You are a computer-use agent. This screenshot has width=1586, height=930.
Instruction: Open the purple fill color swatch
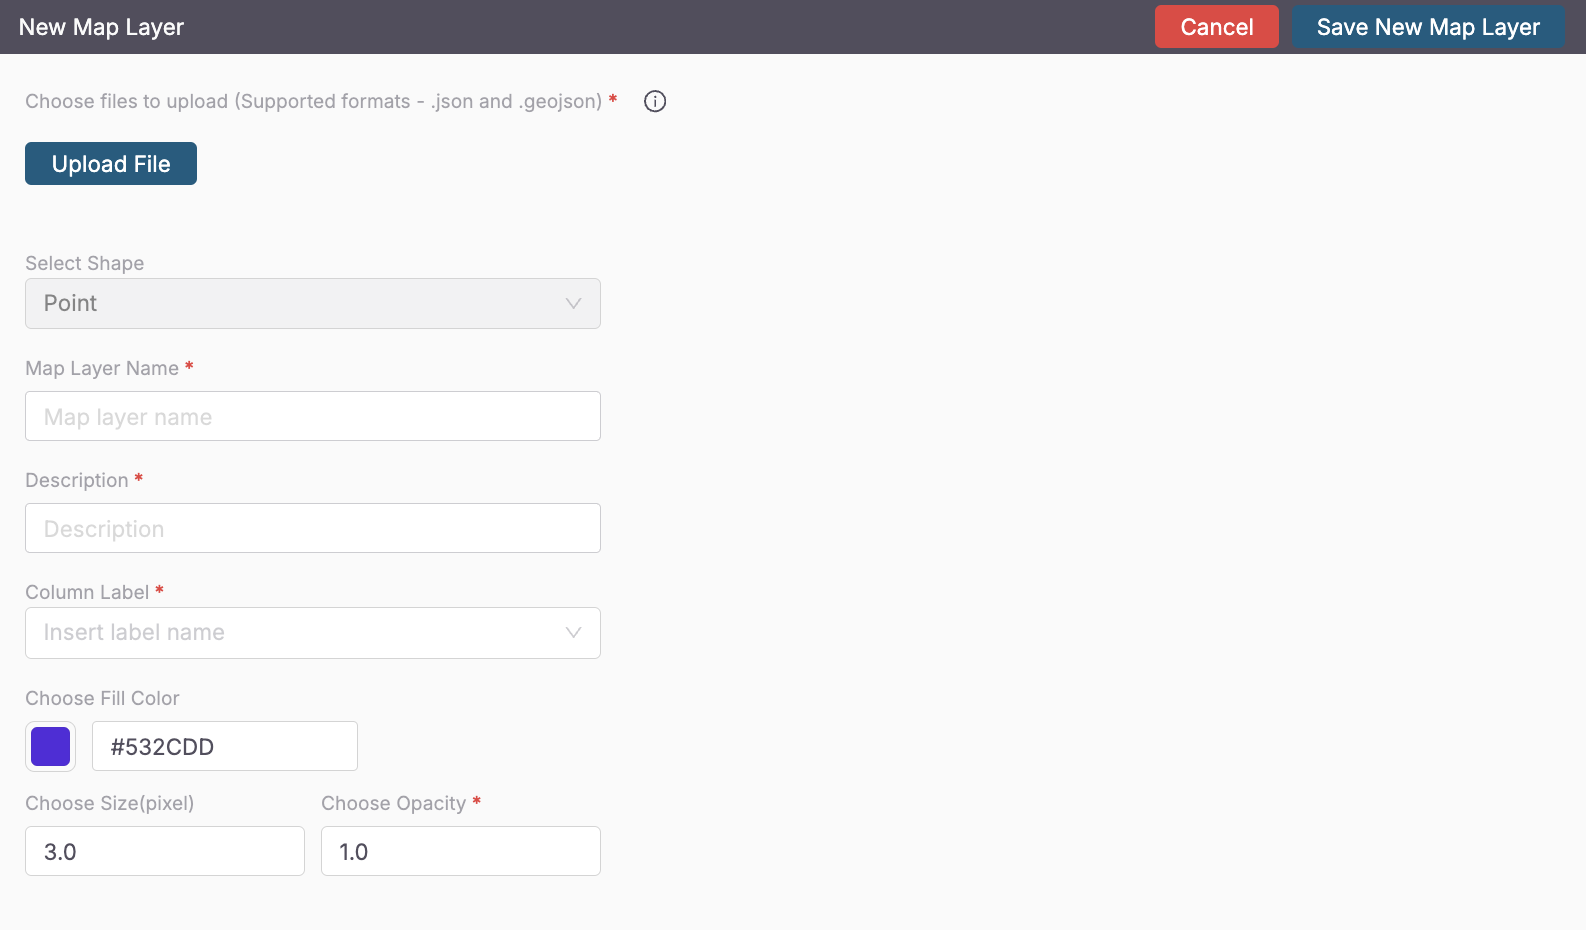point(51,747)
